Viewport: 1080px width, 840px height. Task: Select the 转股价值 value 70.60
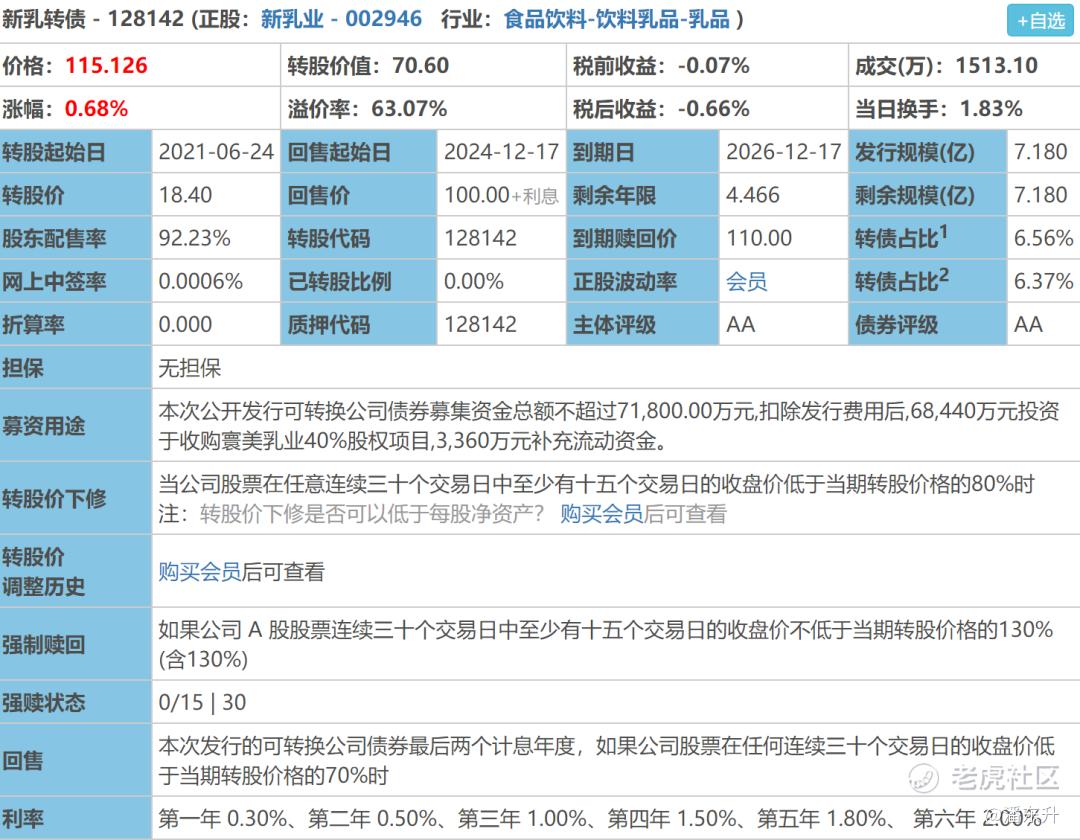point(420,65)
